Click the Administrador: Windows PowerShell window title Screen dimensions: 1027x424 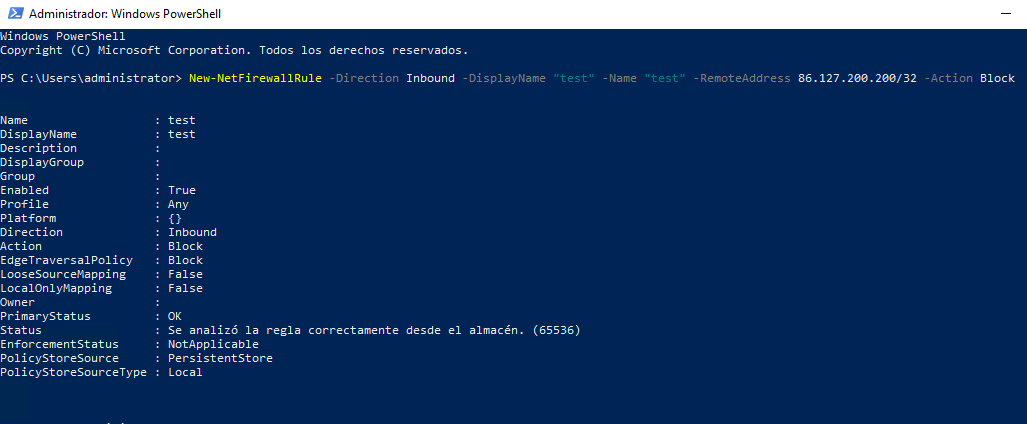[x=125, y=14]
